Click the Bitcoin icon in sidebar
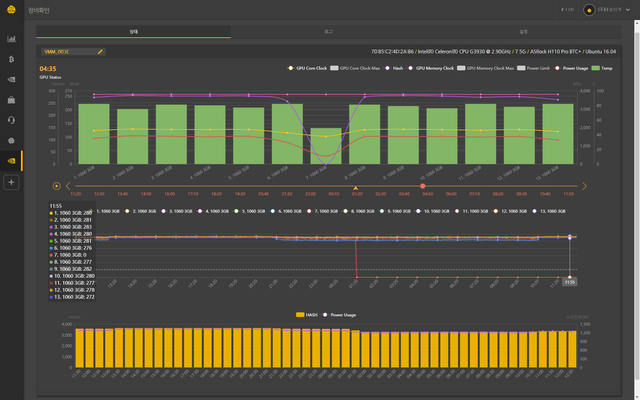Viewport: 640px width, 400px height. [11, 60]
